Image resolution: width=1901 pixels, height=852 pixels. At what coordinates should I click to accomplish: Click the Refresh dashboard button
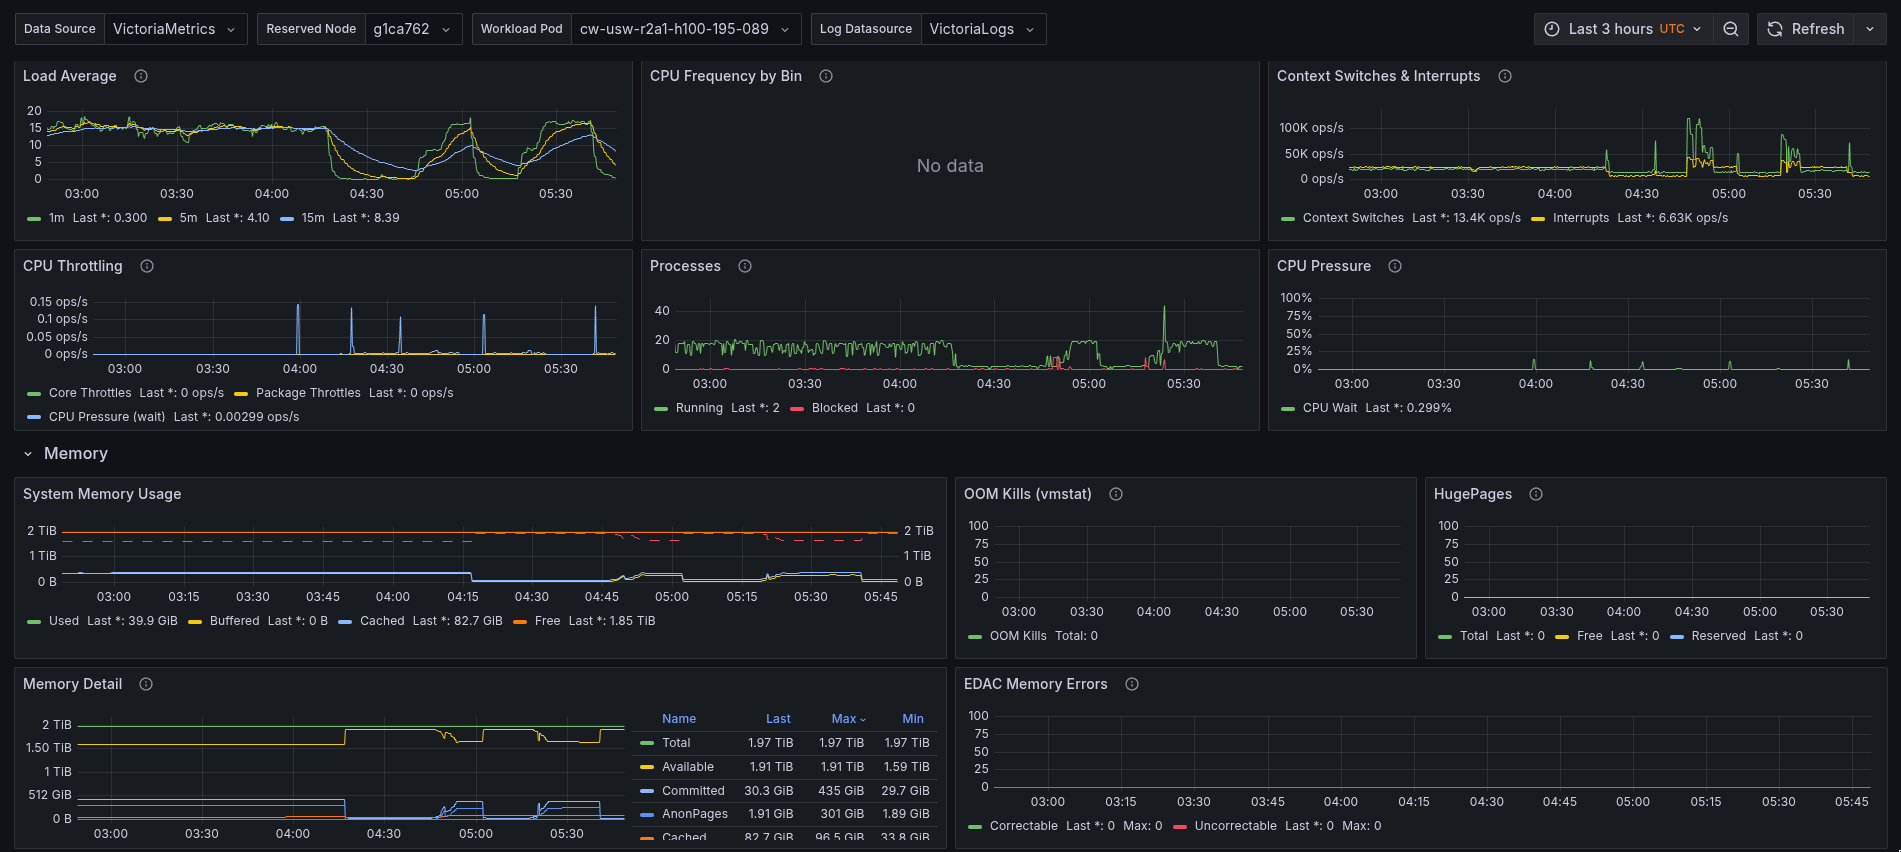1806,29
